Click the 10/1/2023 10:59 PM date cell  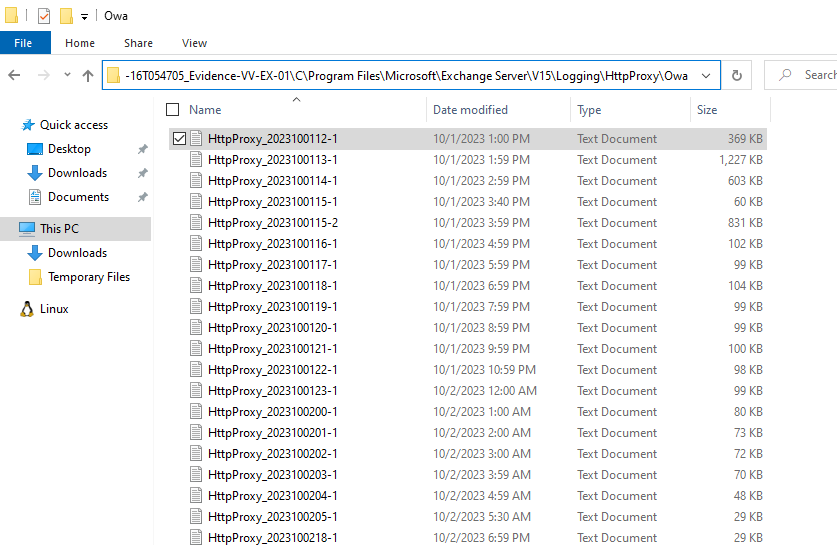484,370
